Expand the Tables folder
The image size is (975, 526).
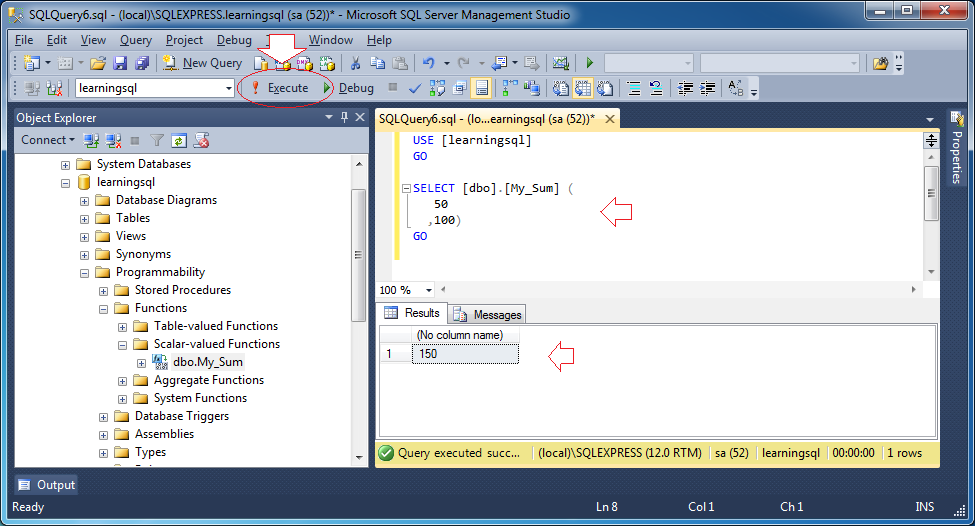(x=85, y=219)
